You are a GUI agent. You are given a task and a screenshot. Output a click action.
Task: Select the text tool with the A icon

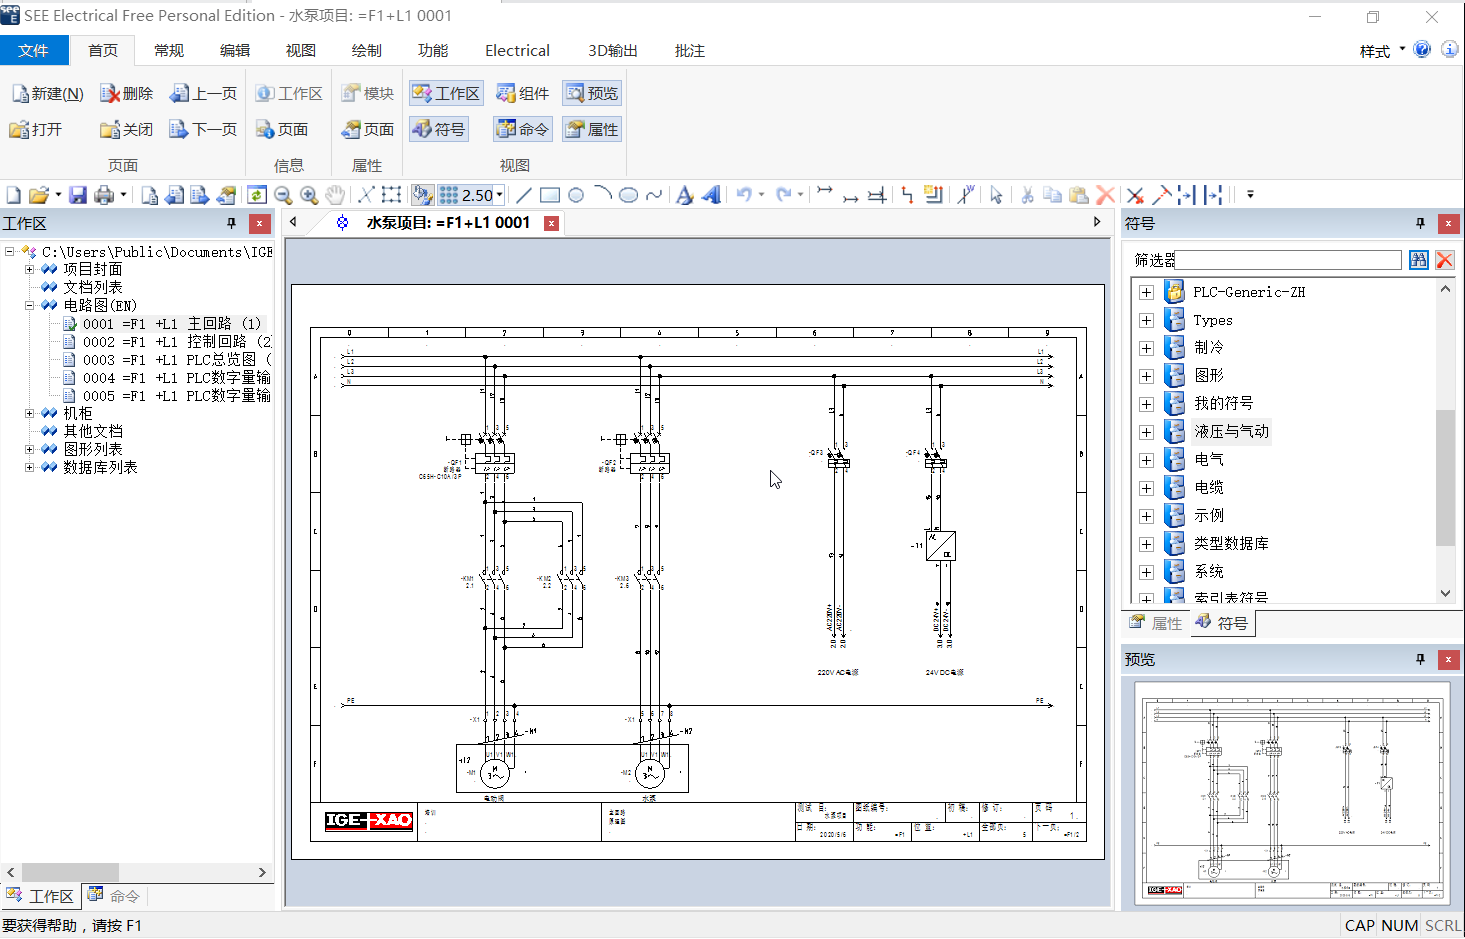point(684,195)
